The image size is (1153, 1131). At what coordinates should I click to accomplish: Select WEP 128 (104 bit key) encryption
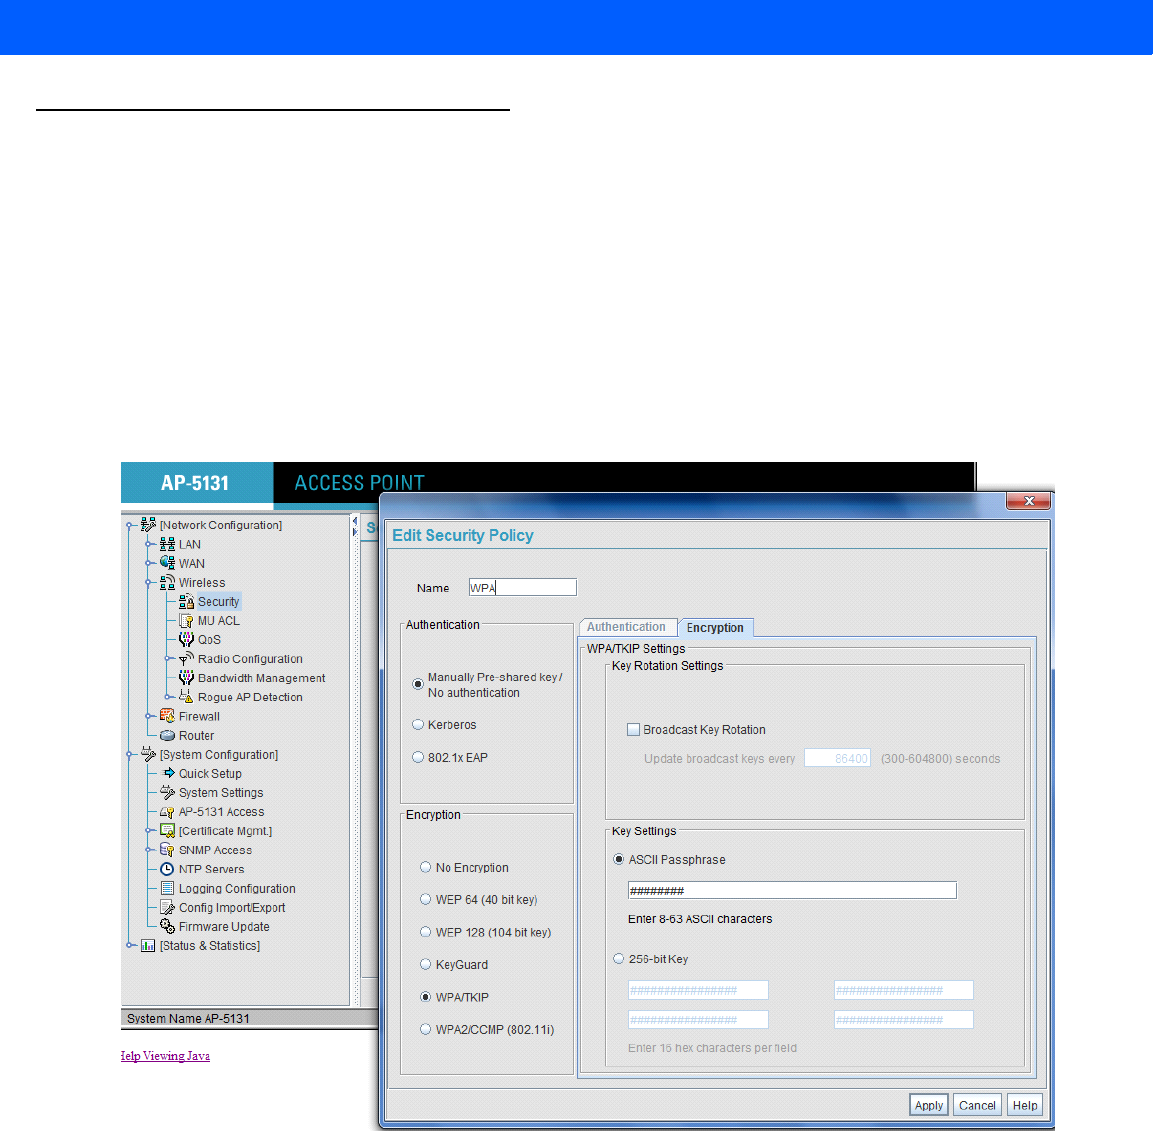(425, 932)
